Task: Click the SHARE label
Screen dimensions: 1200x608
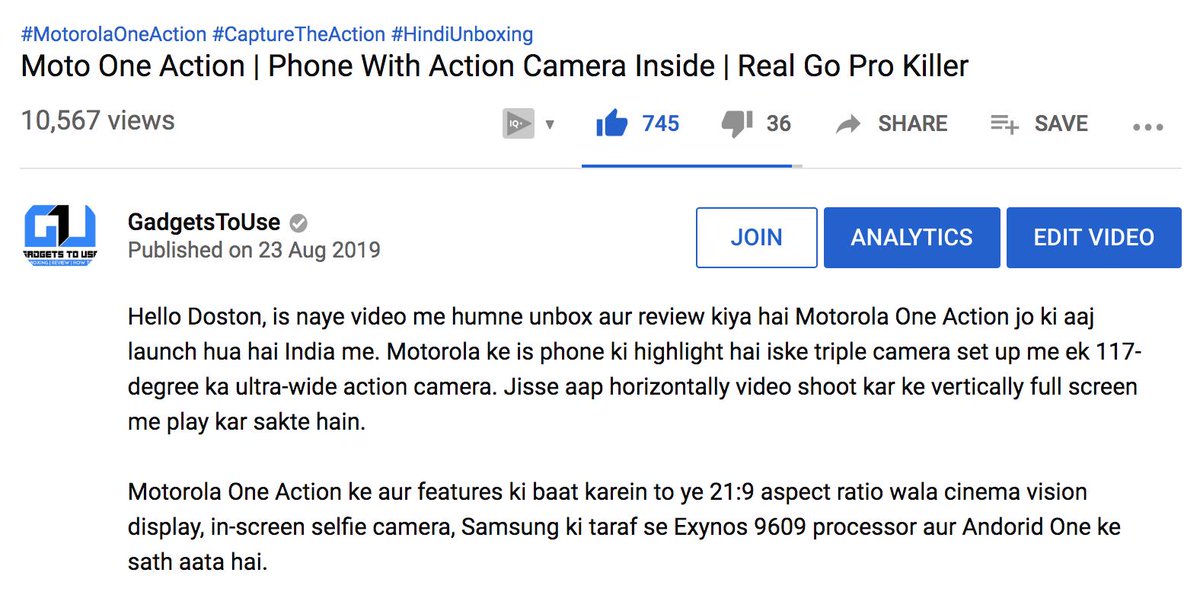Action: coord(913,124)
